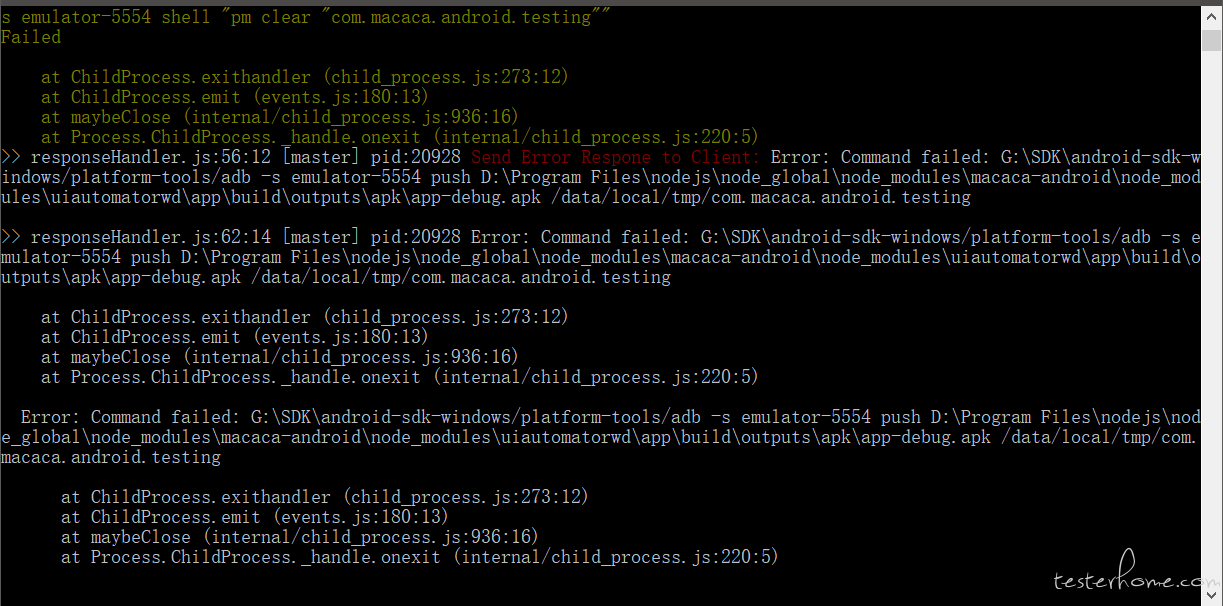Click the yellow "Failed" text
Viewport: 1223px width, 606px height.
(x=31, y=37)
